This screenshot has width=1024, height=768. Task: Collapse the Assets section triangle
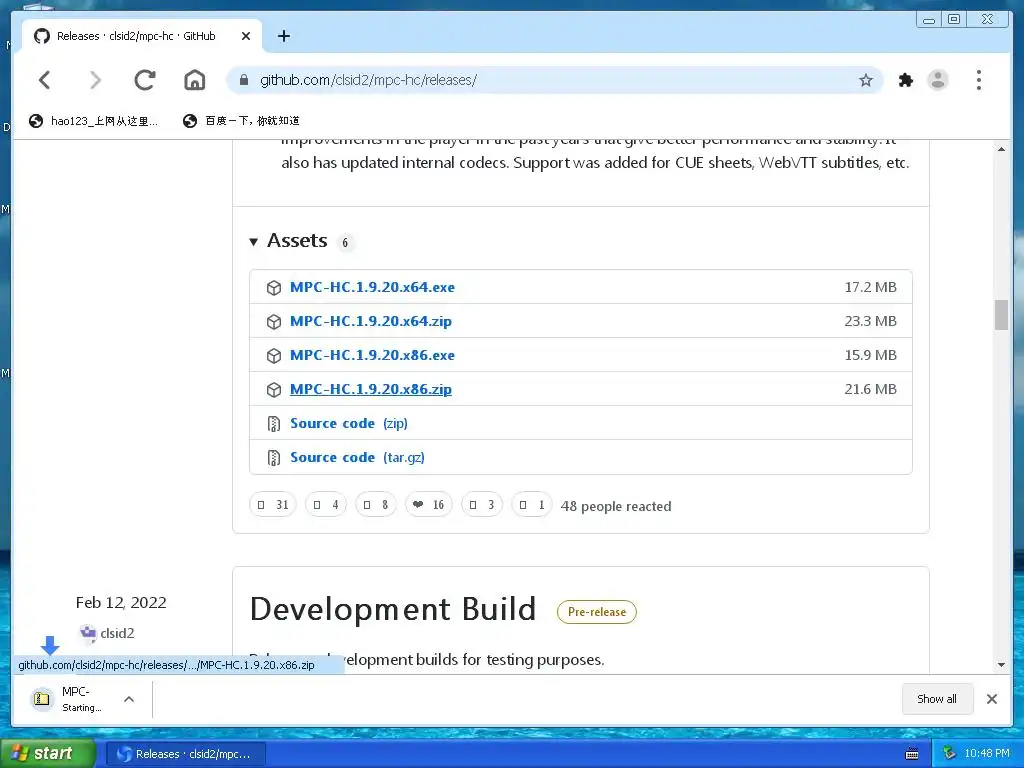(253, 242)
